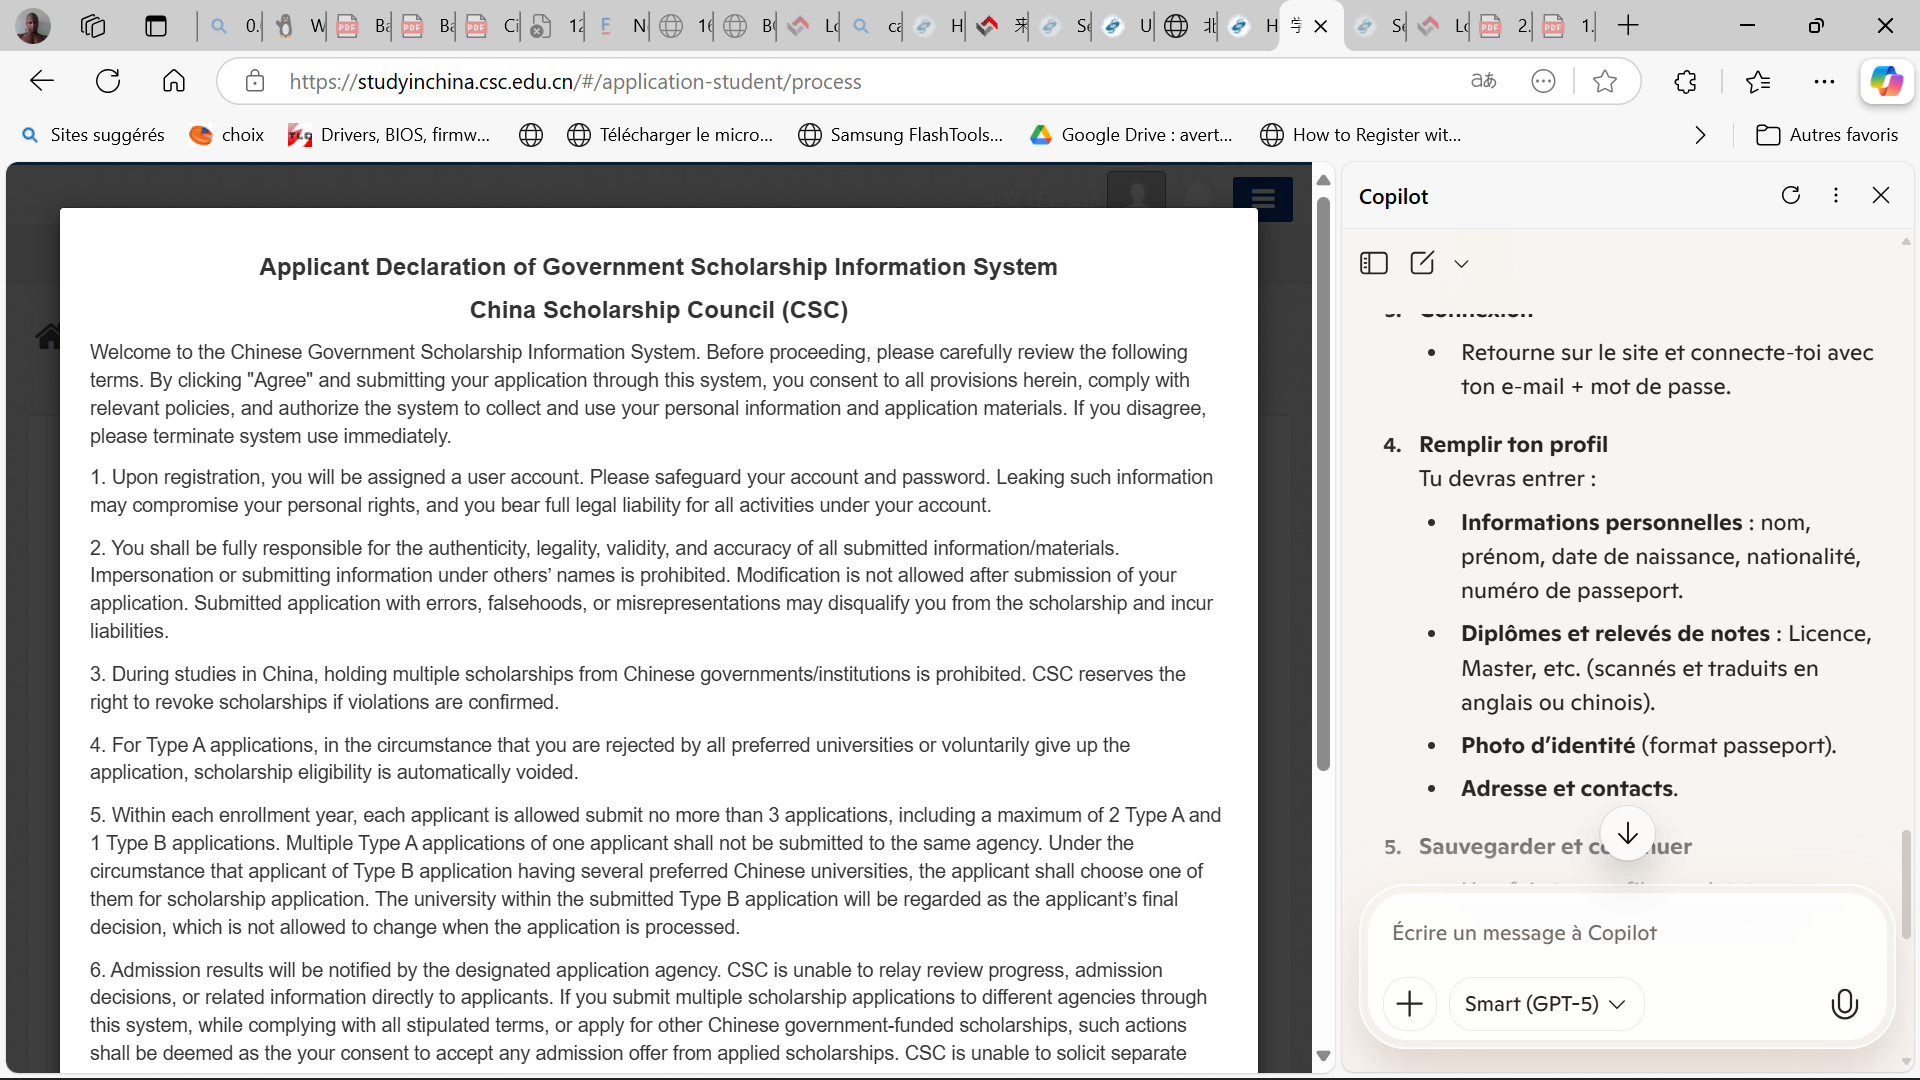Add this page to favorites star
The image size is (1920, 1080).
[1605, 81]
